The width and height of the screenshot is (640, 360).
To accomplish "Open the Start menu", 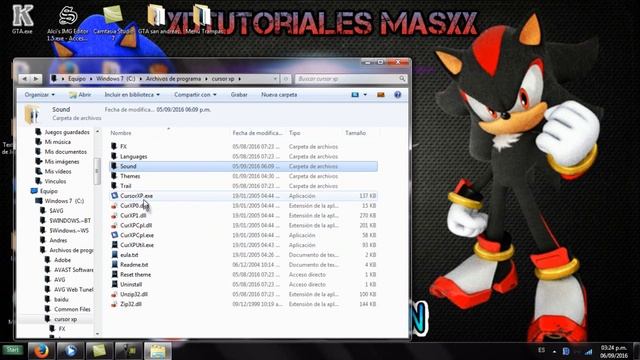I will click(x=13, y=350).
